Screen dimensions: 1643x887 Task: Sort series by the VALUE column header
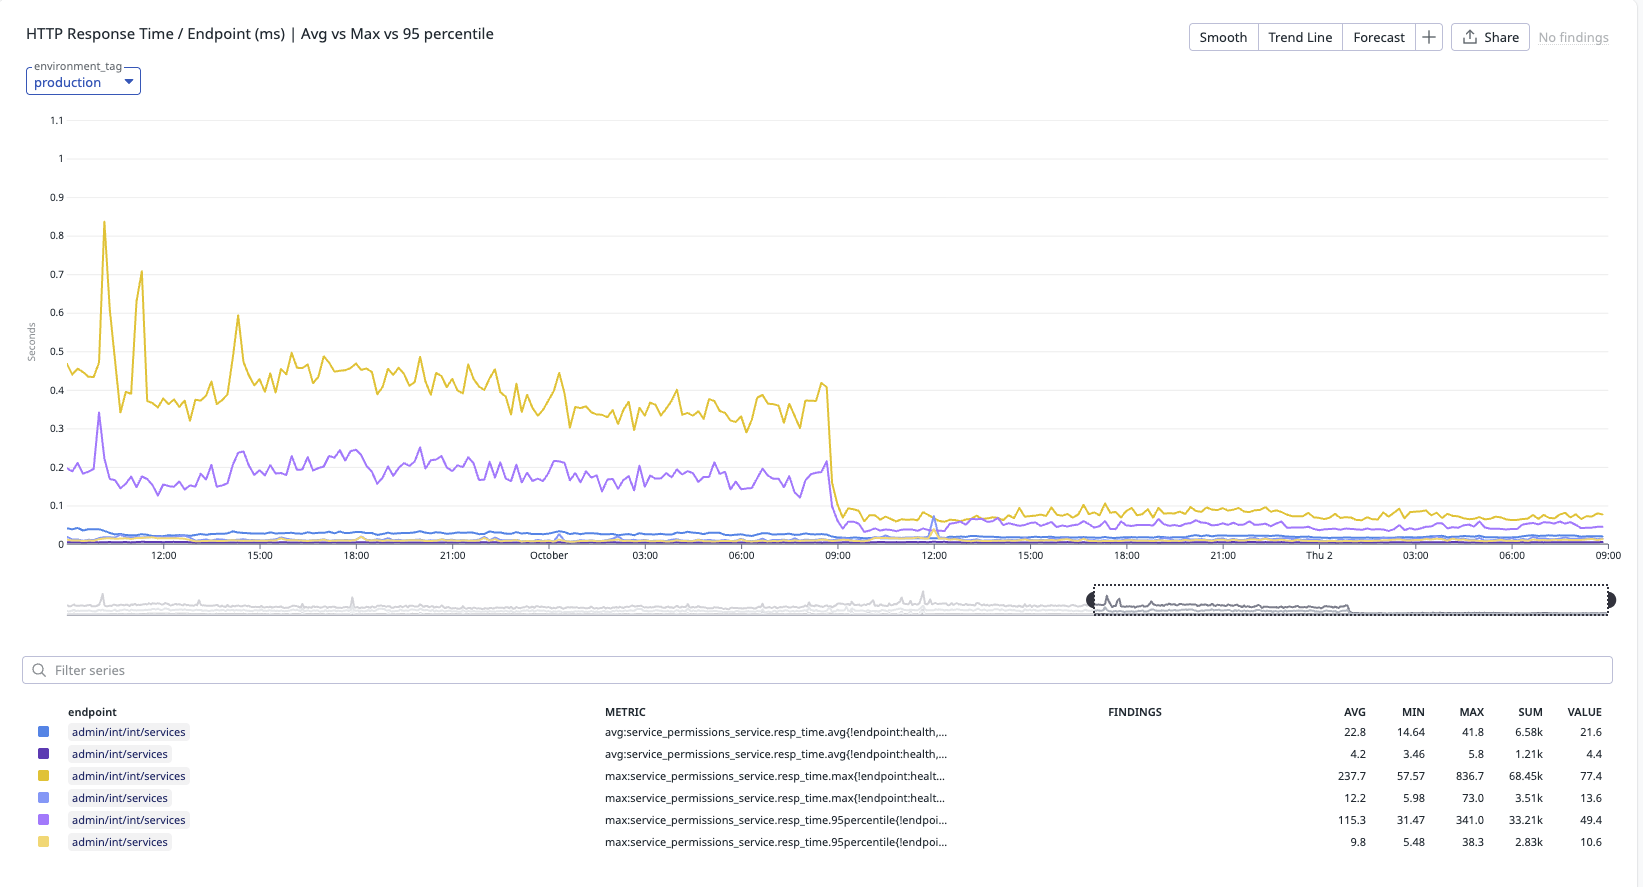click(x=1584, y=712)
